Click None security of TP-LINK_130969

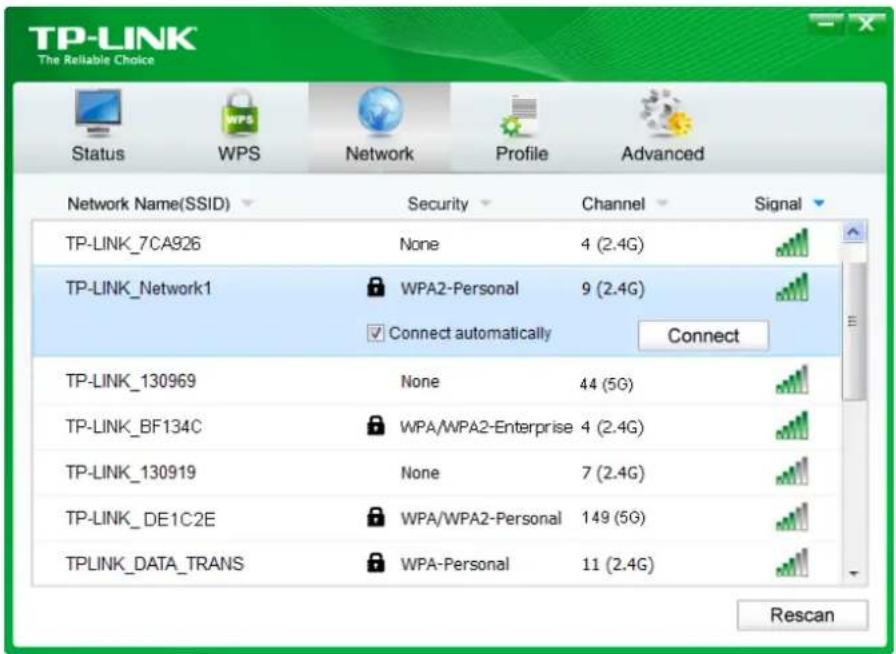420,381
